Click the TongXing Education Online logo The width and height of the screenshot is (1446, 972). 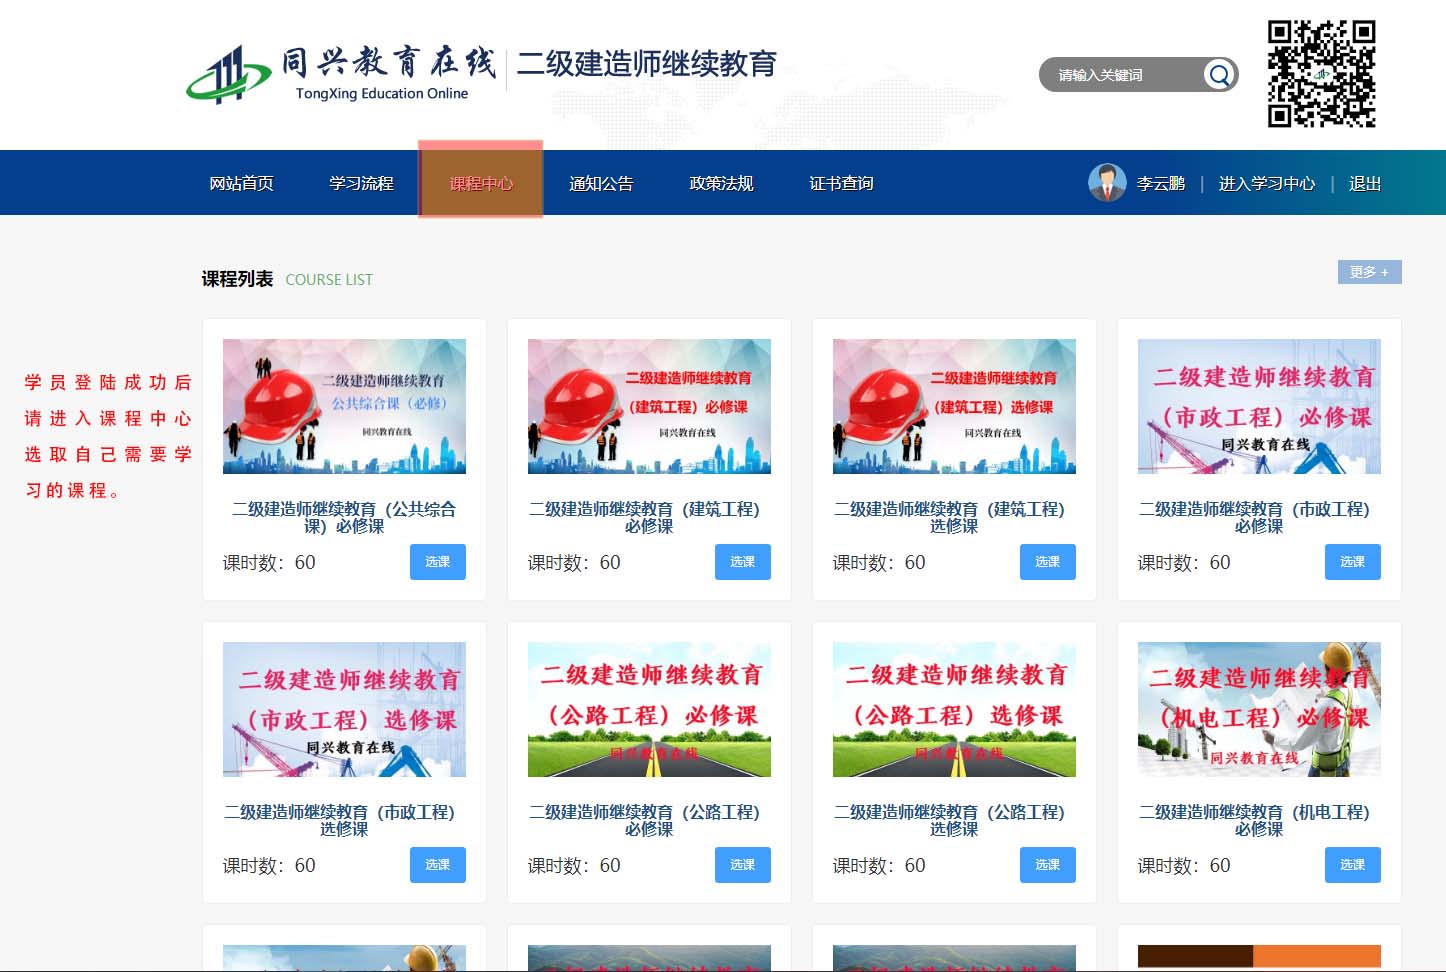tap(341, 74)
